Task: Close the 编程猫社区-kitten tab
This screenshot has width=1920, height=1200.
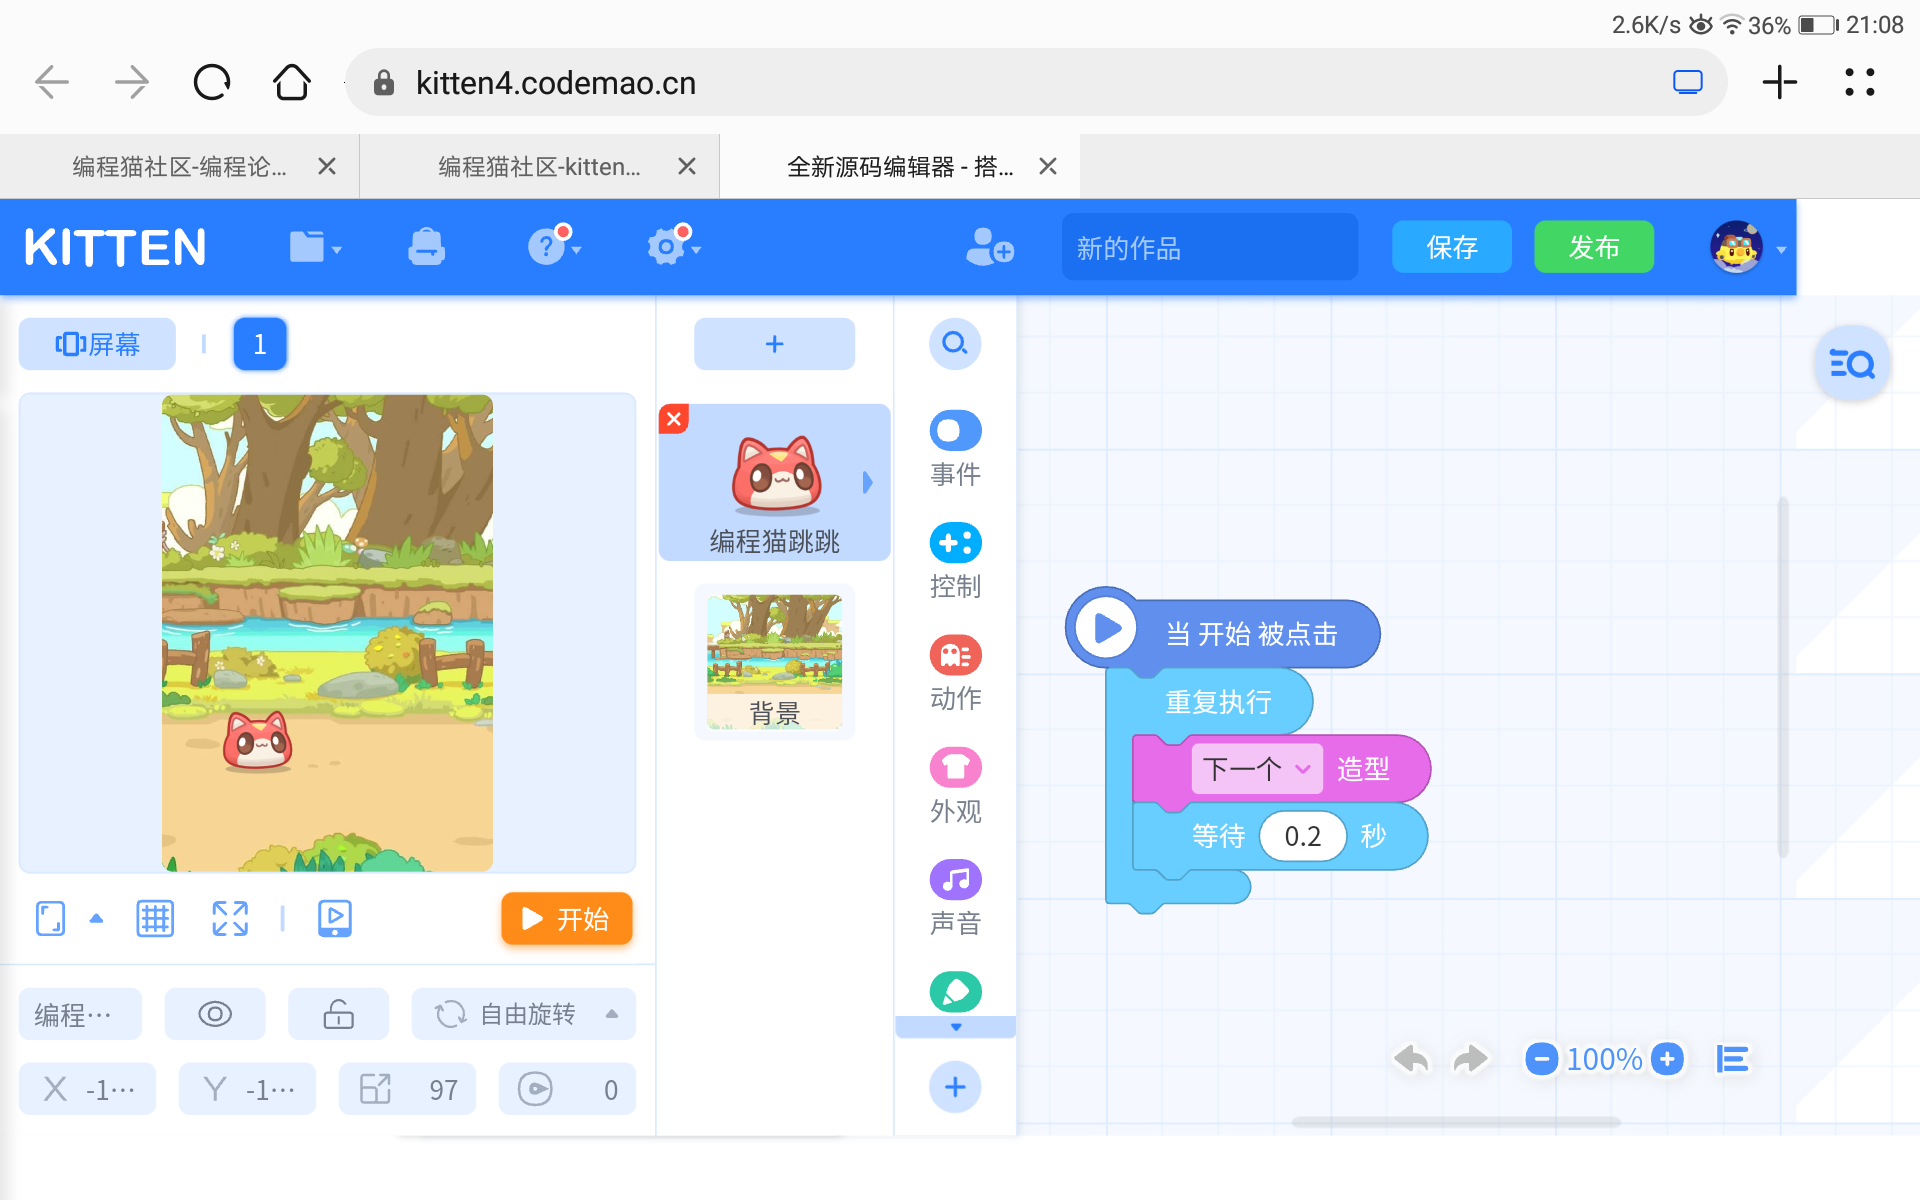Action: pos(687,167)
